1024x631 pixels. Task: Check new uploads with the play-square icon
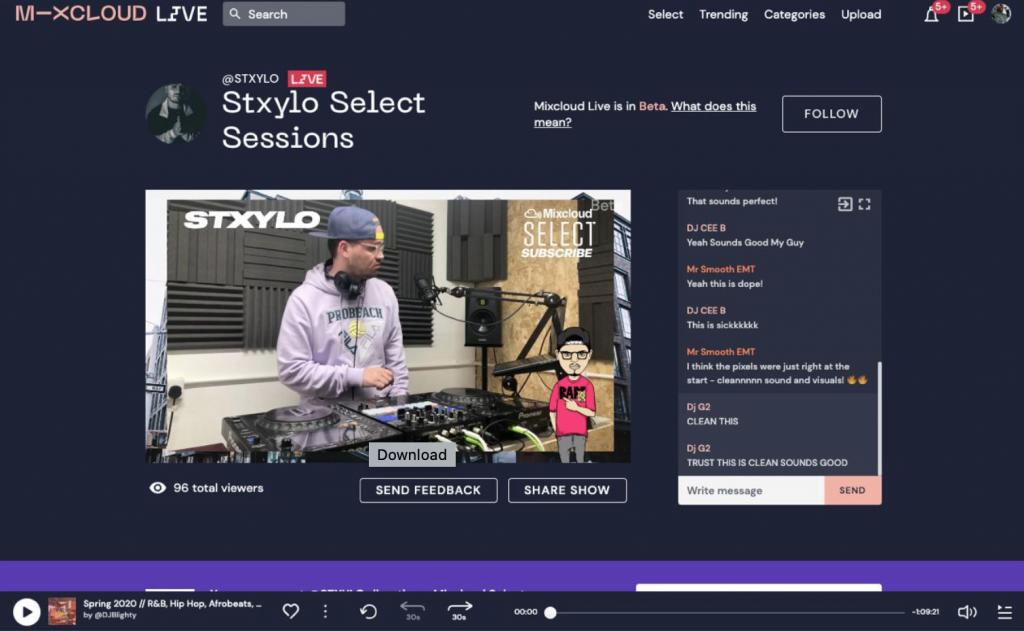(965, 14)
